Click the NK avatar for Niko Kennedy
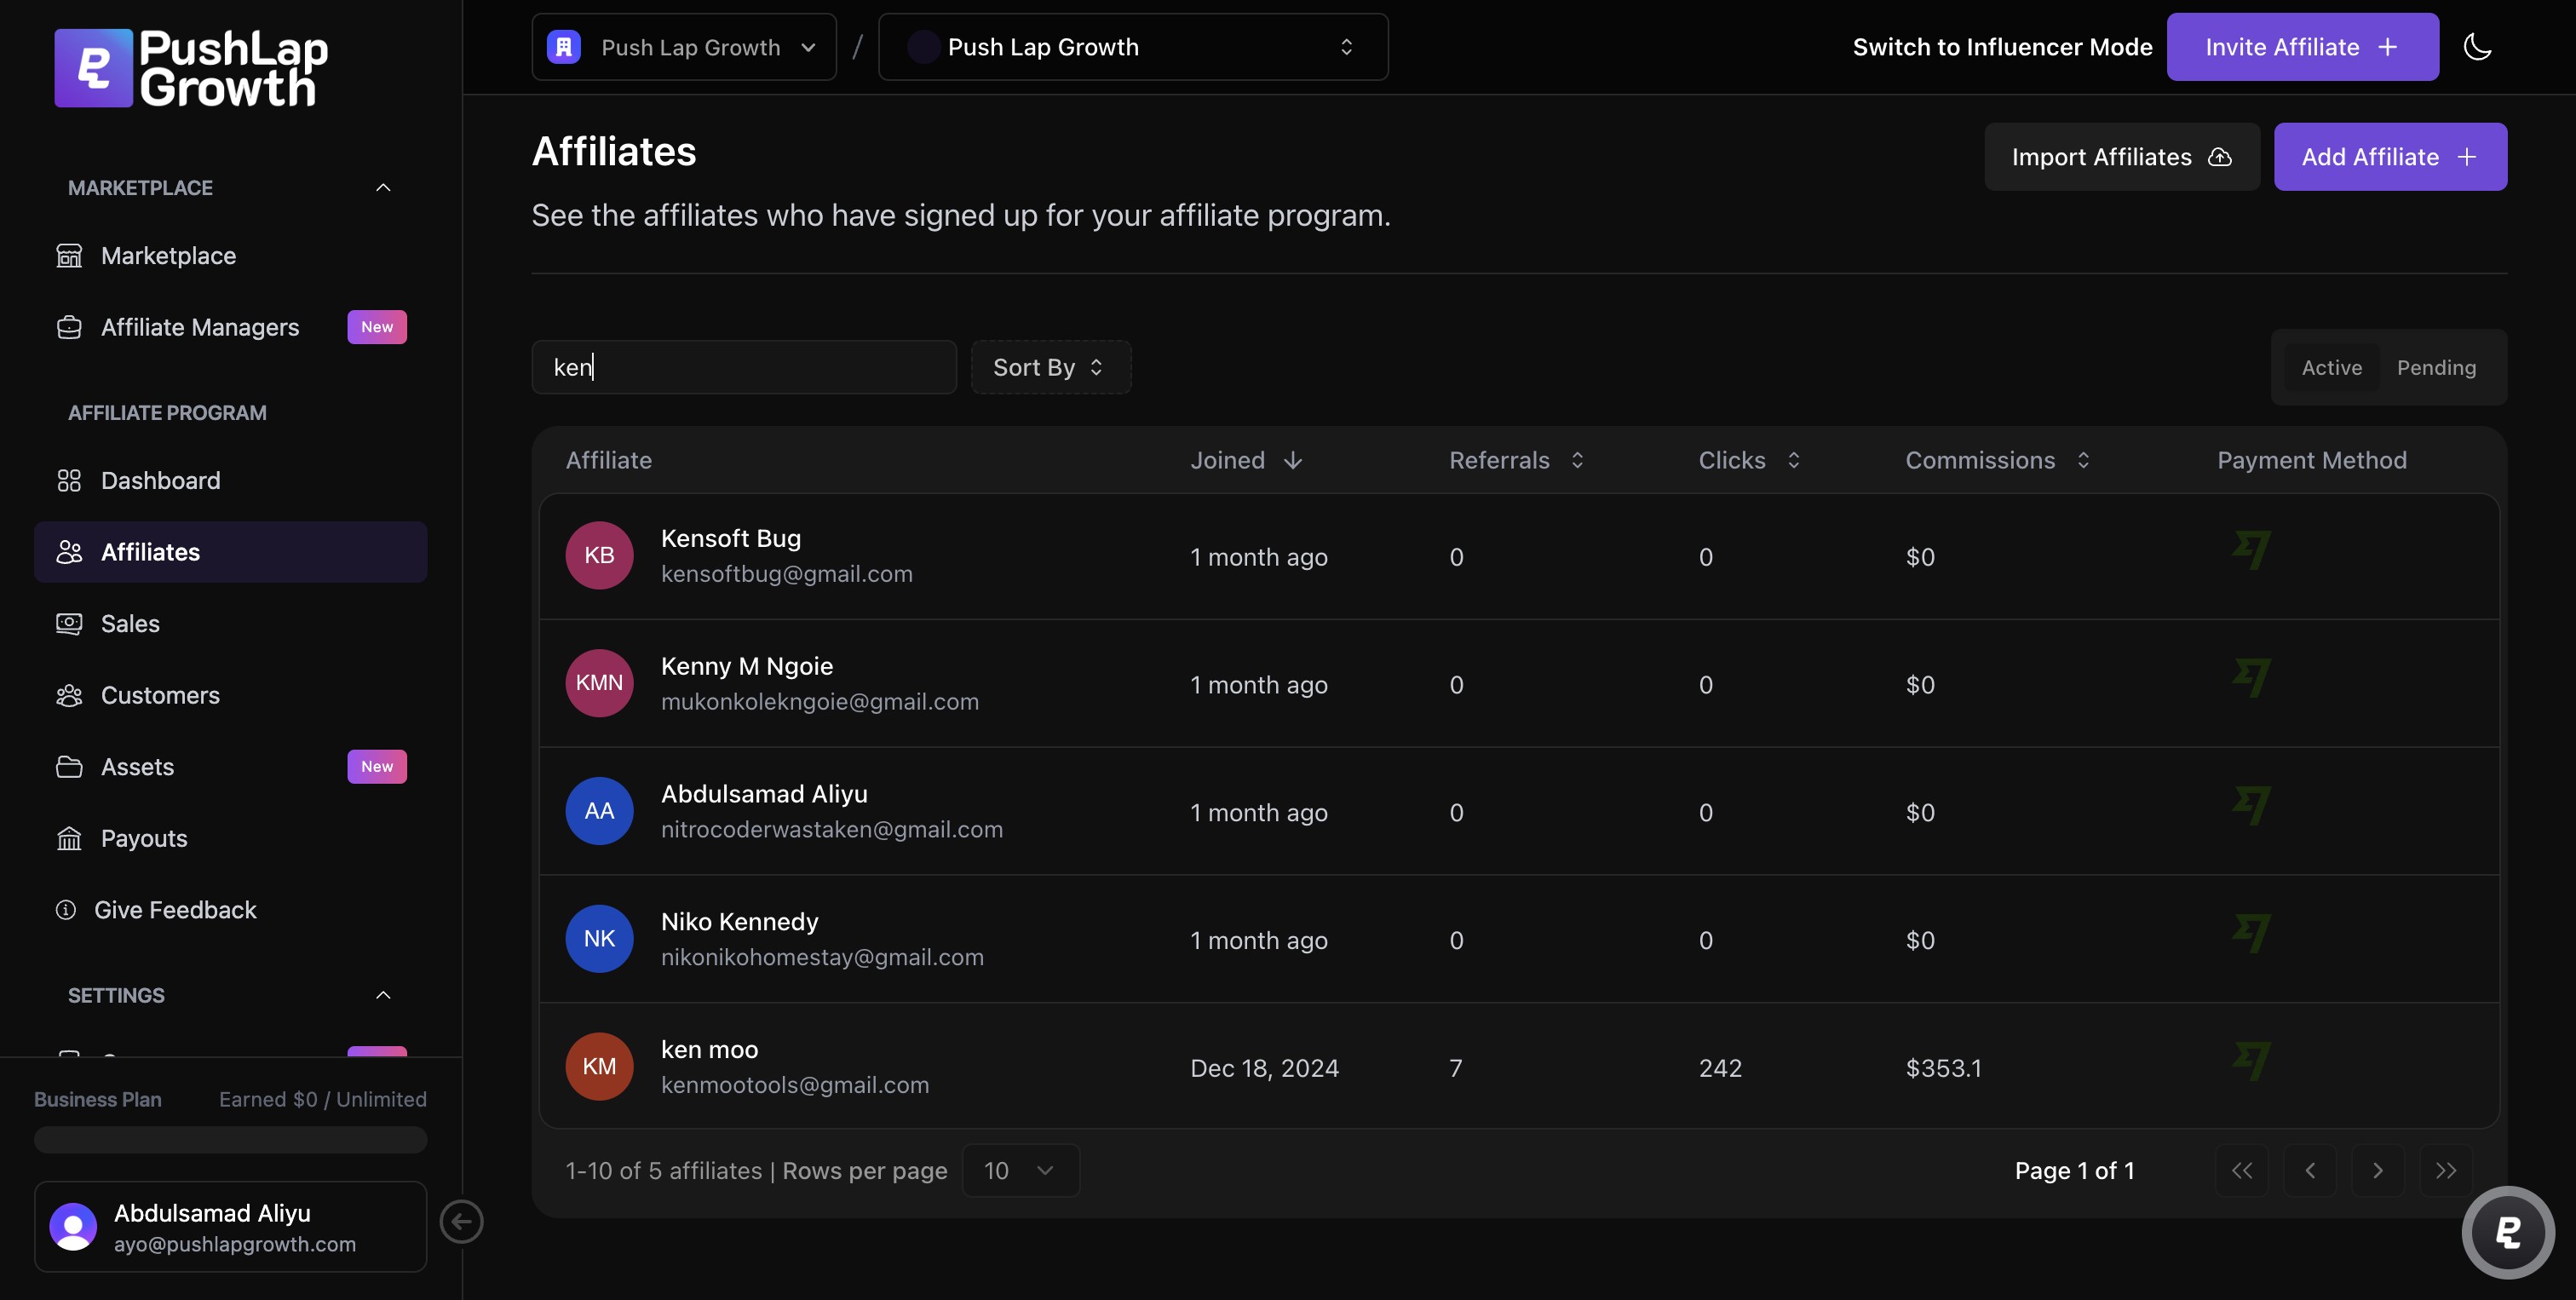2576x1300 pixels. [599, 938]
